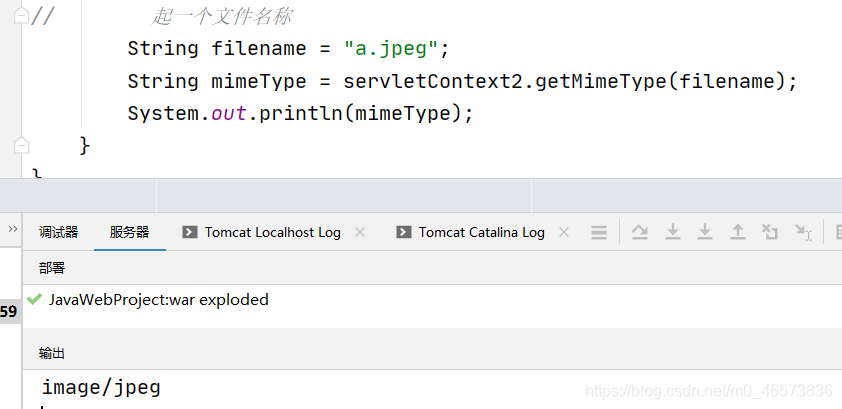
Task: Click the getMimeType method call in code
Action: tap(601, 82)
